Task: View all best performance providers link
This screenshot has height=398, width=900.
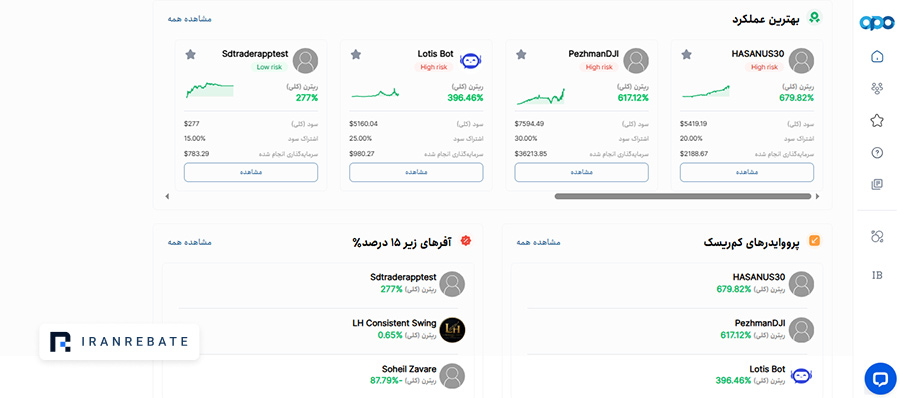Action: click(x=189, y=19)
